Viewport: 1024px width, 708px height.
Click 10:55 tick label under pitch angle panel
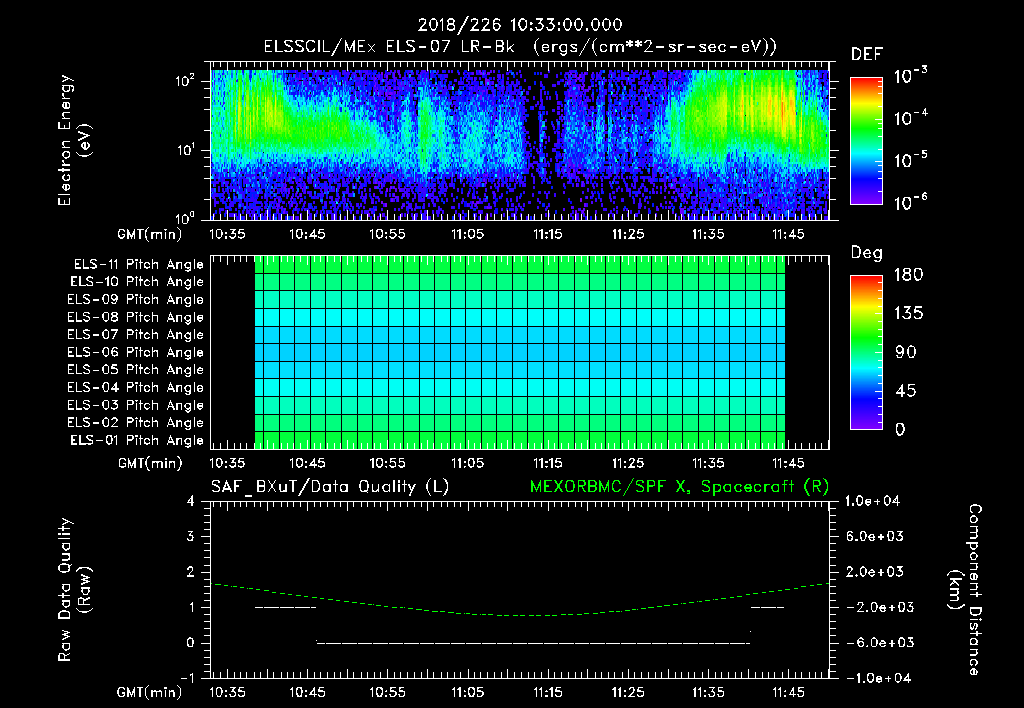pos(387,463)
